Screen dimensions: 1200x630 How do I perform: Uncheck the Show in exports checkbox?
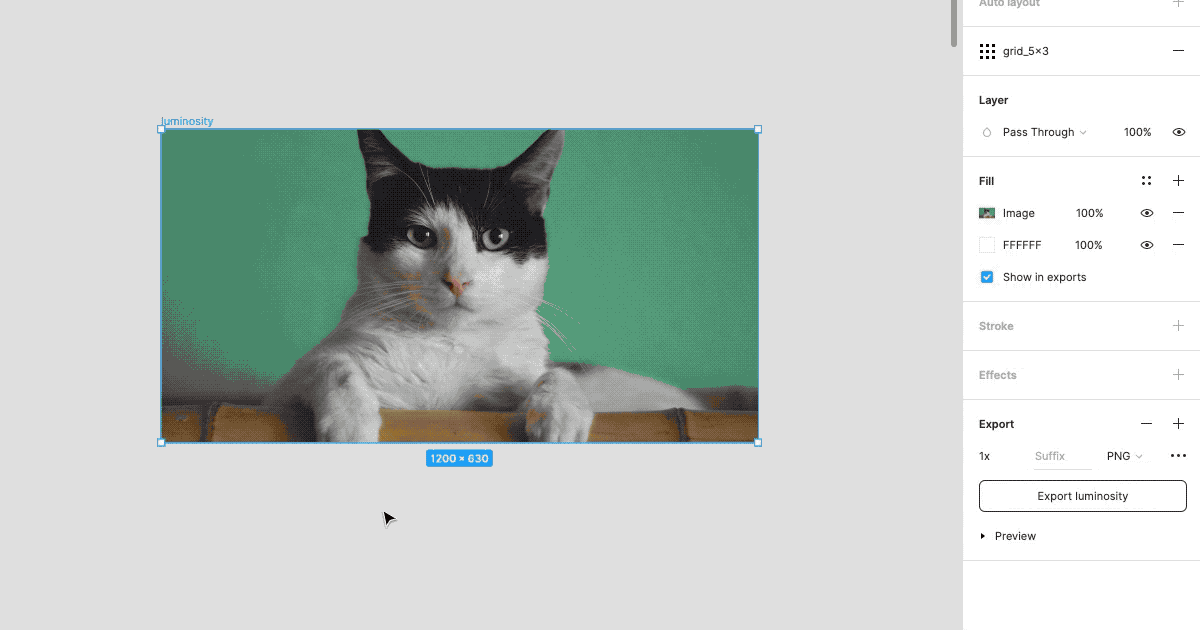coord(987,277)
